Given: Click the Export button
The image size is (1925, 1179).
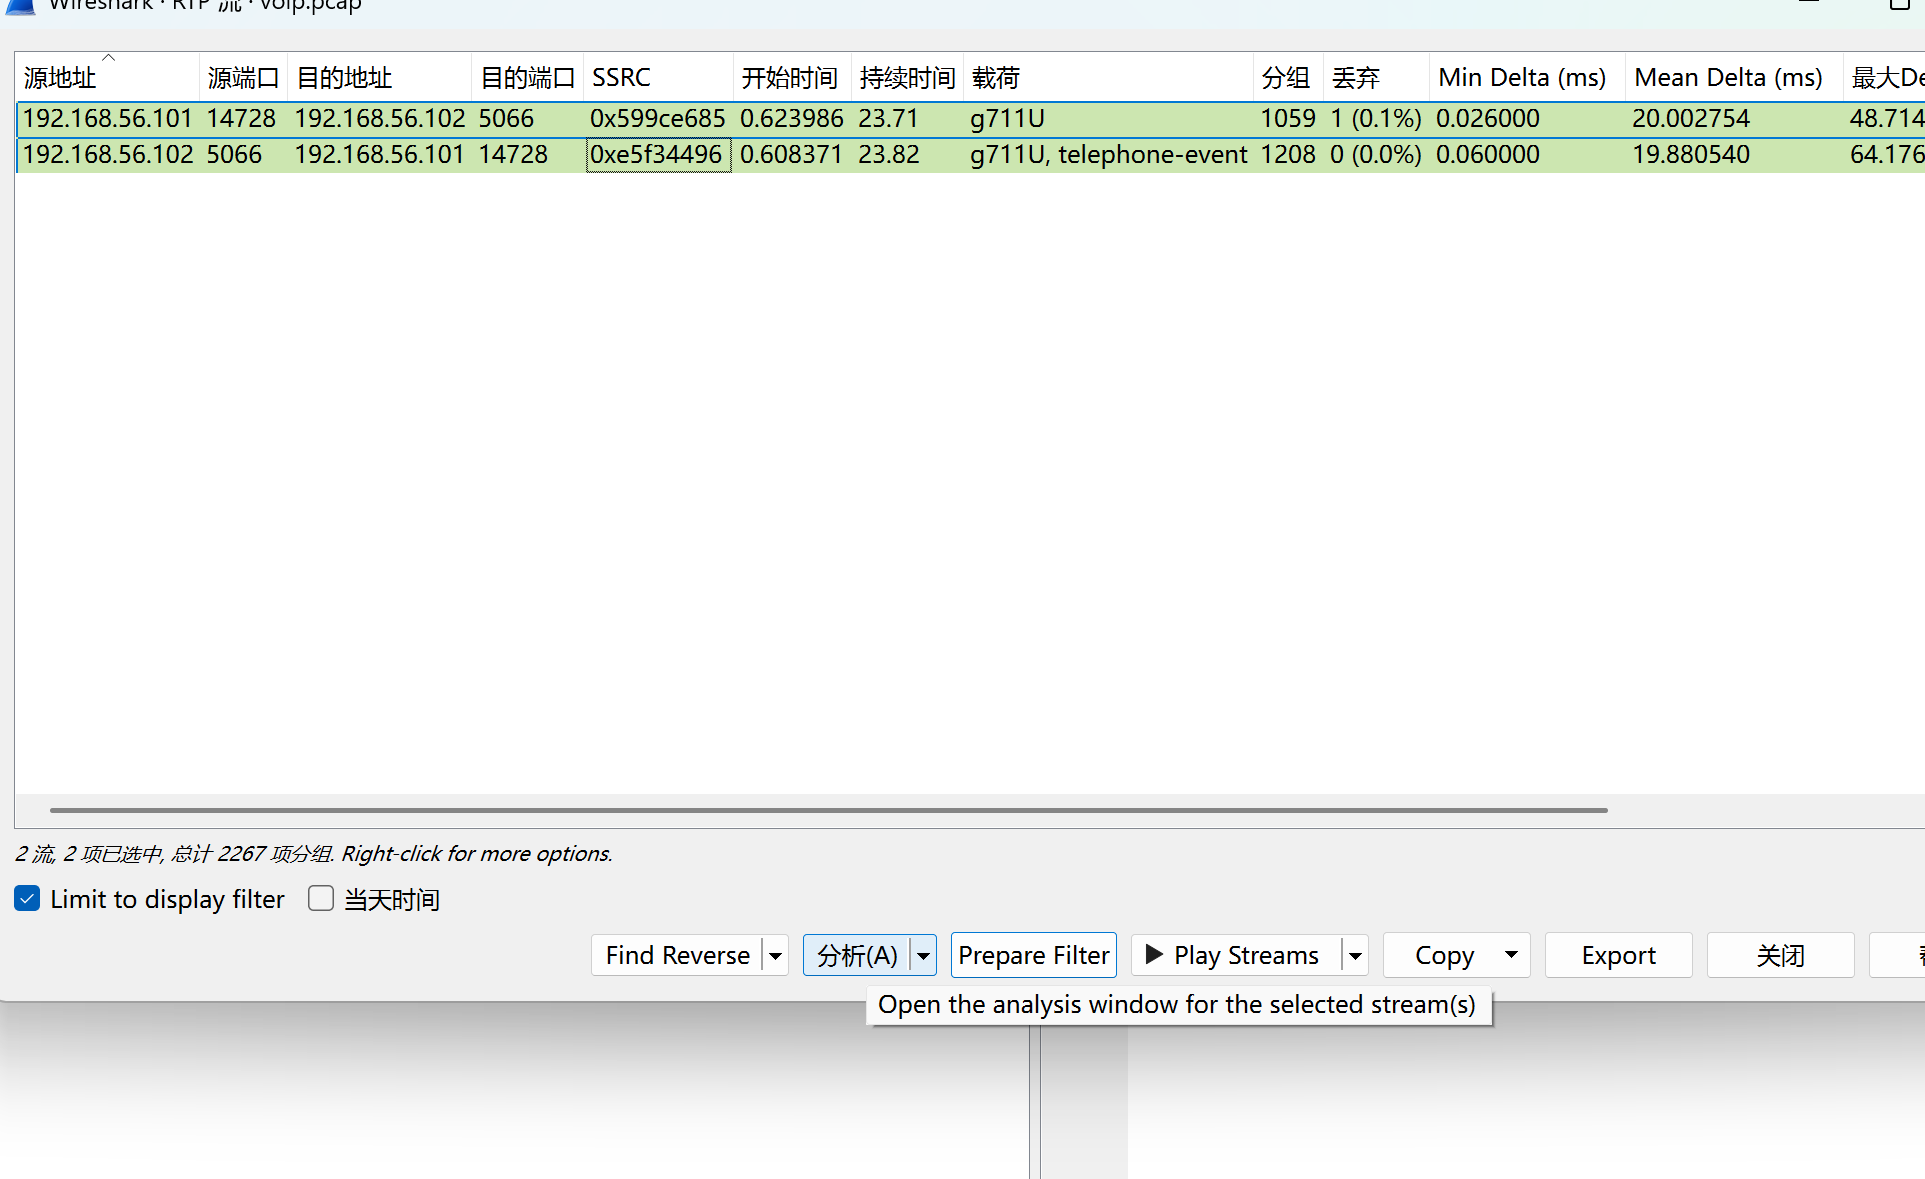Looking at the screenshot, I should coord(1618,955).
